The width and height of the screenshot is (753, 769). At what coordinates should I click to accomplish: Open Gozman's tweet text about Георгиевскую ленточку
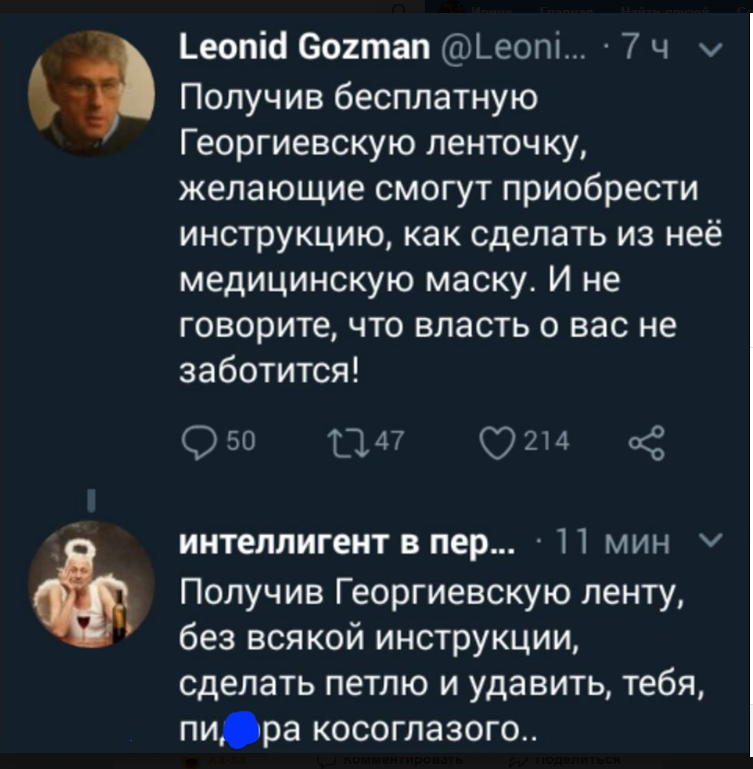tap(450, 233)
